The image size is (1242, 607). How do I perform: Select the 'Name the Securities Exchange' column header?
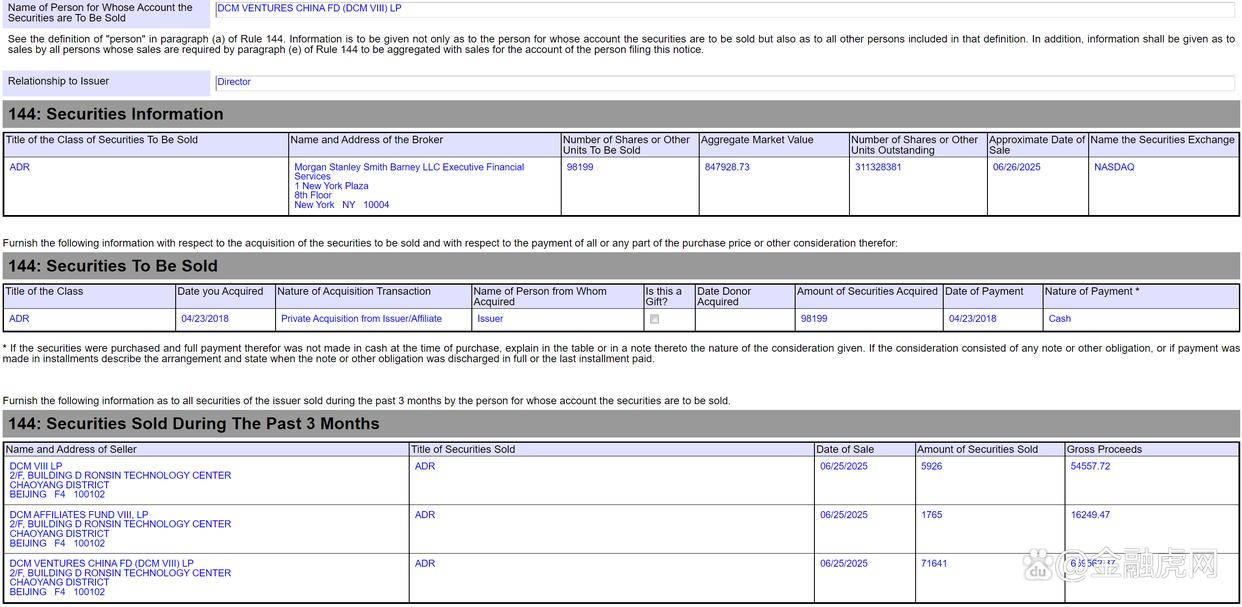click(1162, 140)
